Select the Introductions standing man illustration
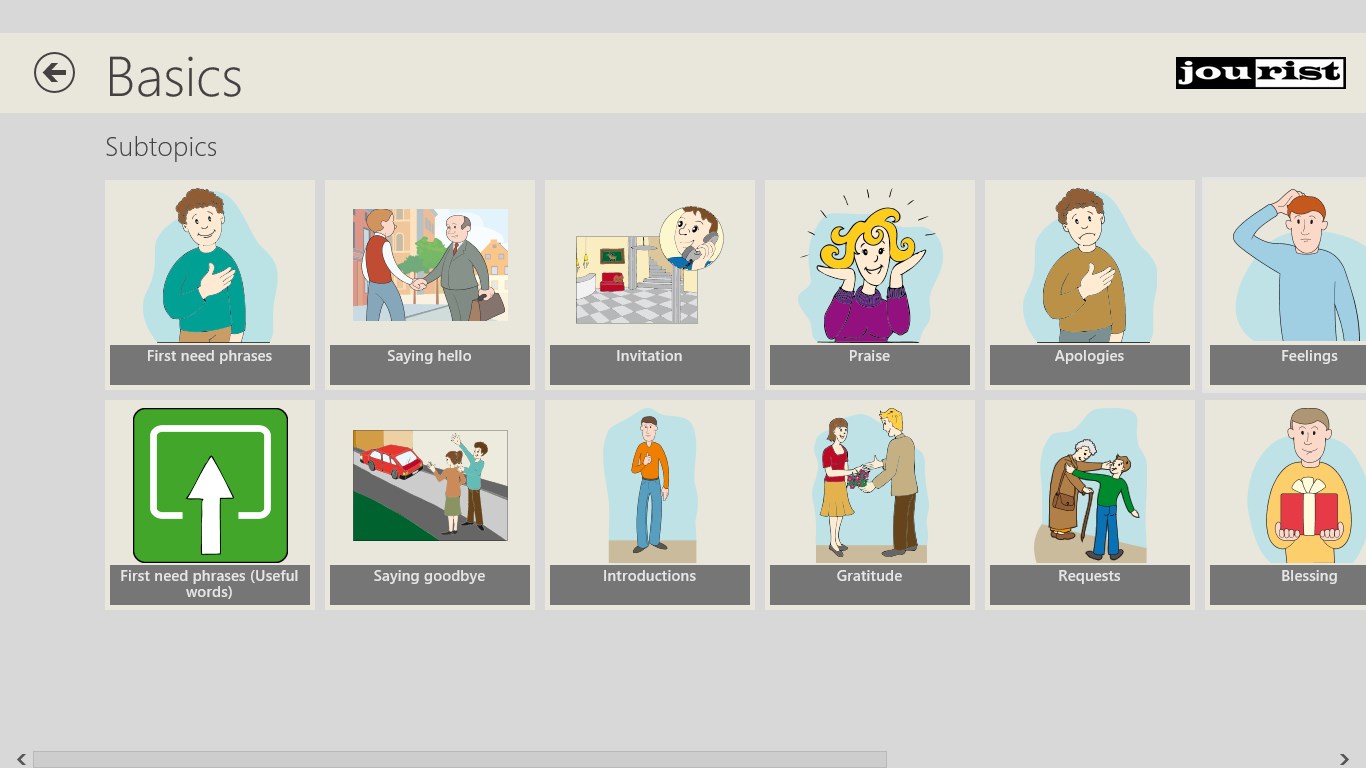Screen dimensions: 1366x768 [x=650, y=485]
